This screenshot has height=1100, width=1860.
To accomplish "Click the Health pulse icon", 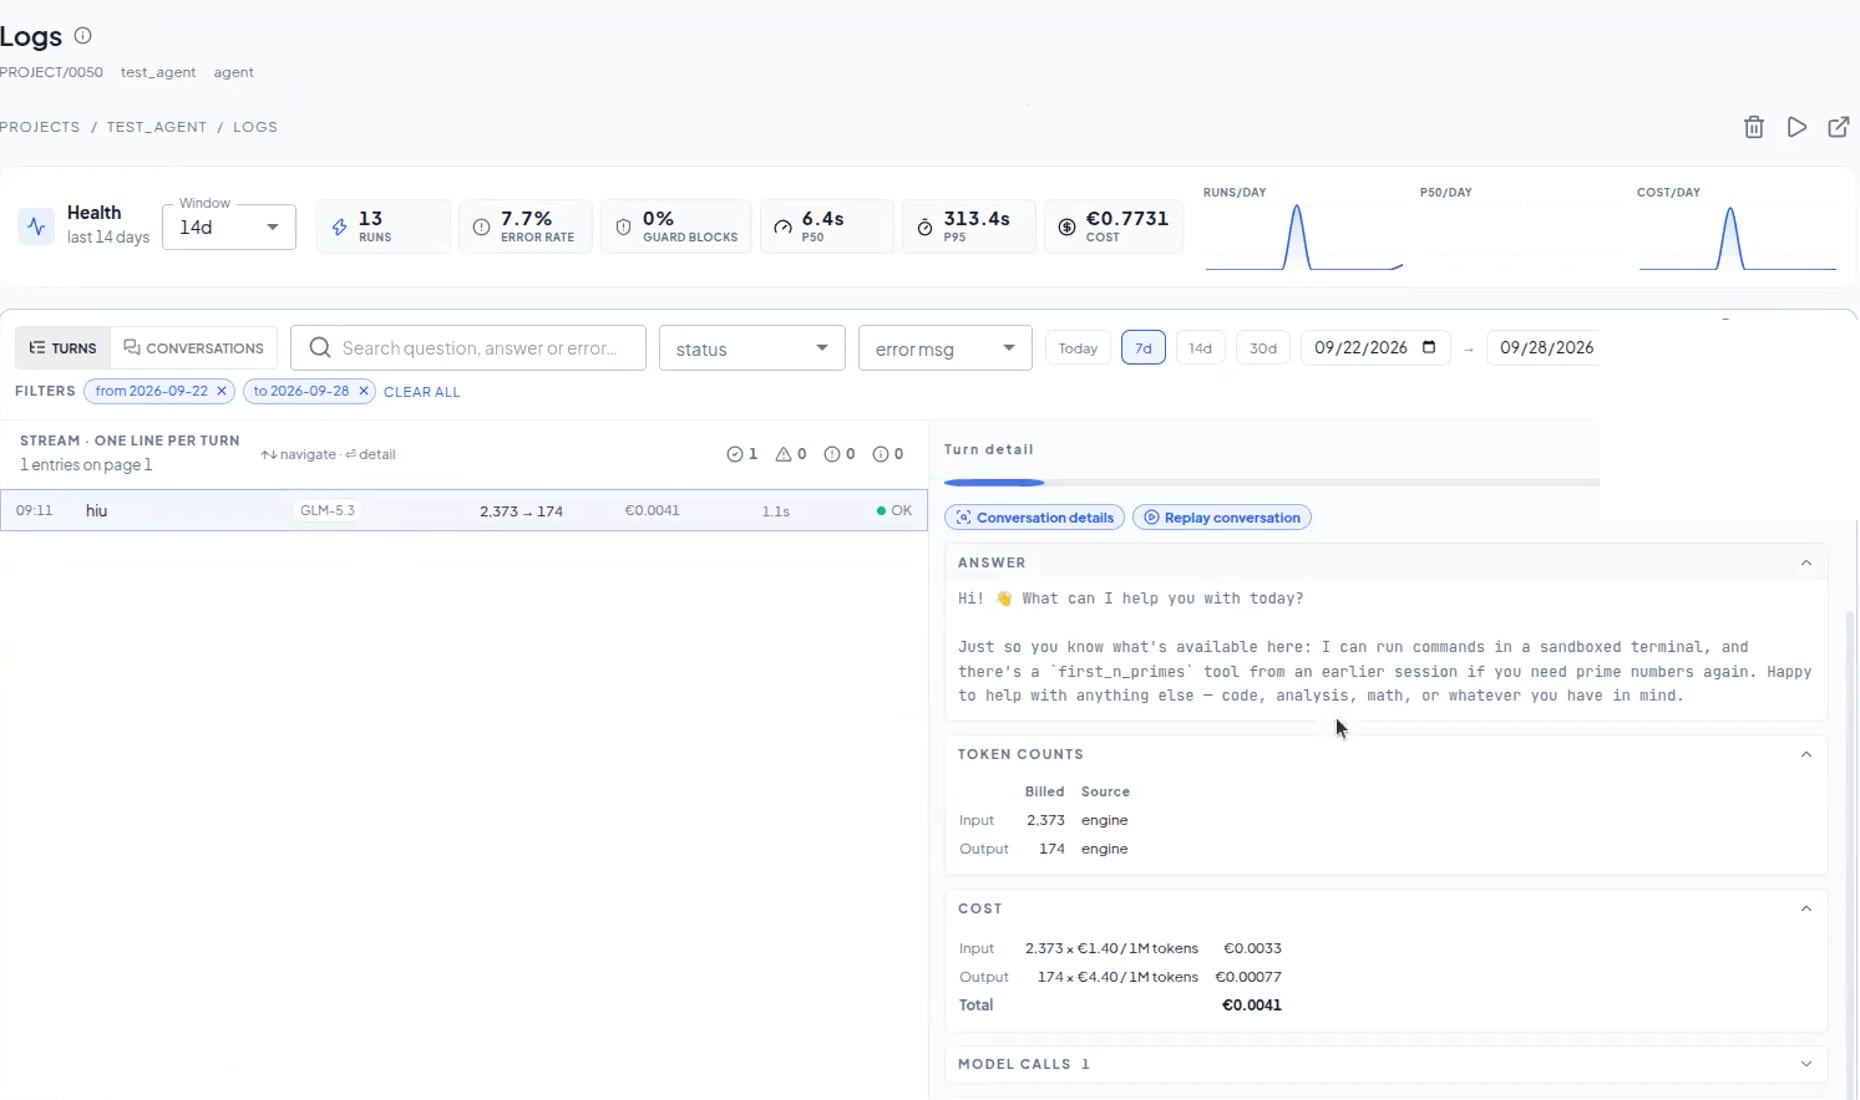I will click(x=37, y=226).
